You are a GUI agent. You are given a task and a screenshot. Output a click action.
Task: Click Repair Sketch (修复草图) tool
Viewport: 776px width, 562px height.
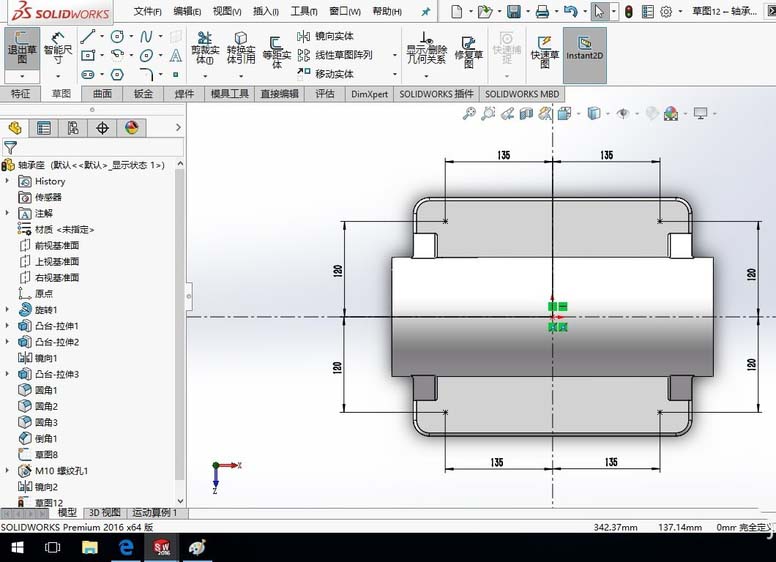tap(468, 51)
